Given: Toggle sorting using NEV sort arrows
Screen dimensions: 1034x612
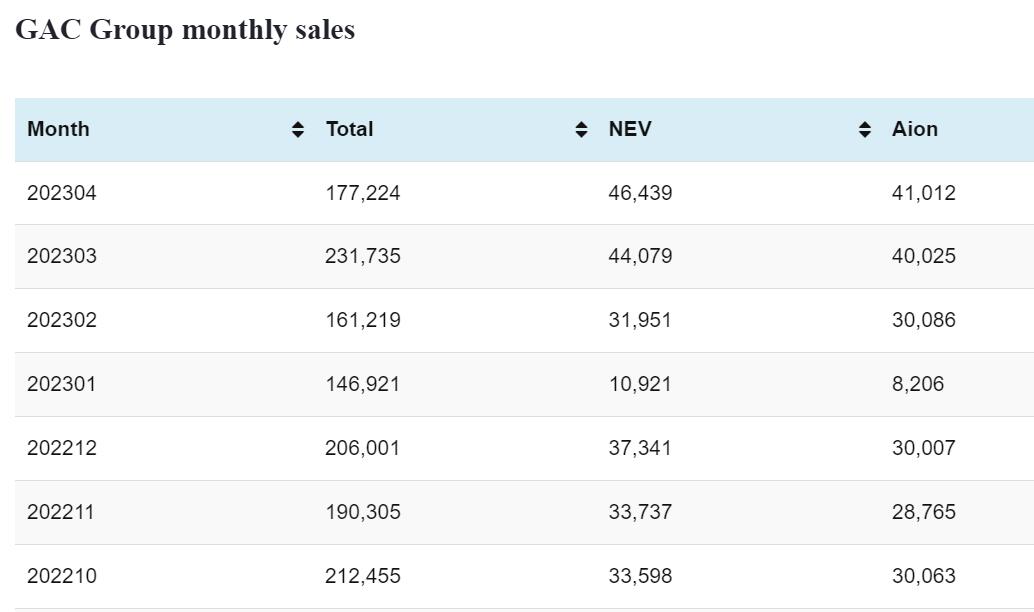Looking at the screenshot, I should tap(864, 130).
